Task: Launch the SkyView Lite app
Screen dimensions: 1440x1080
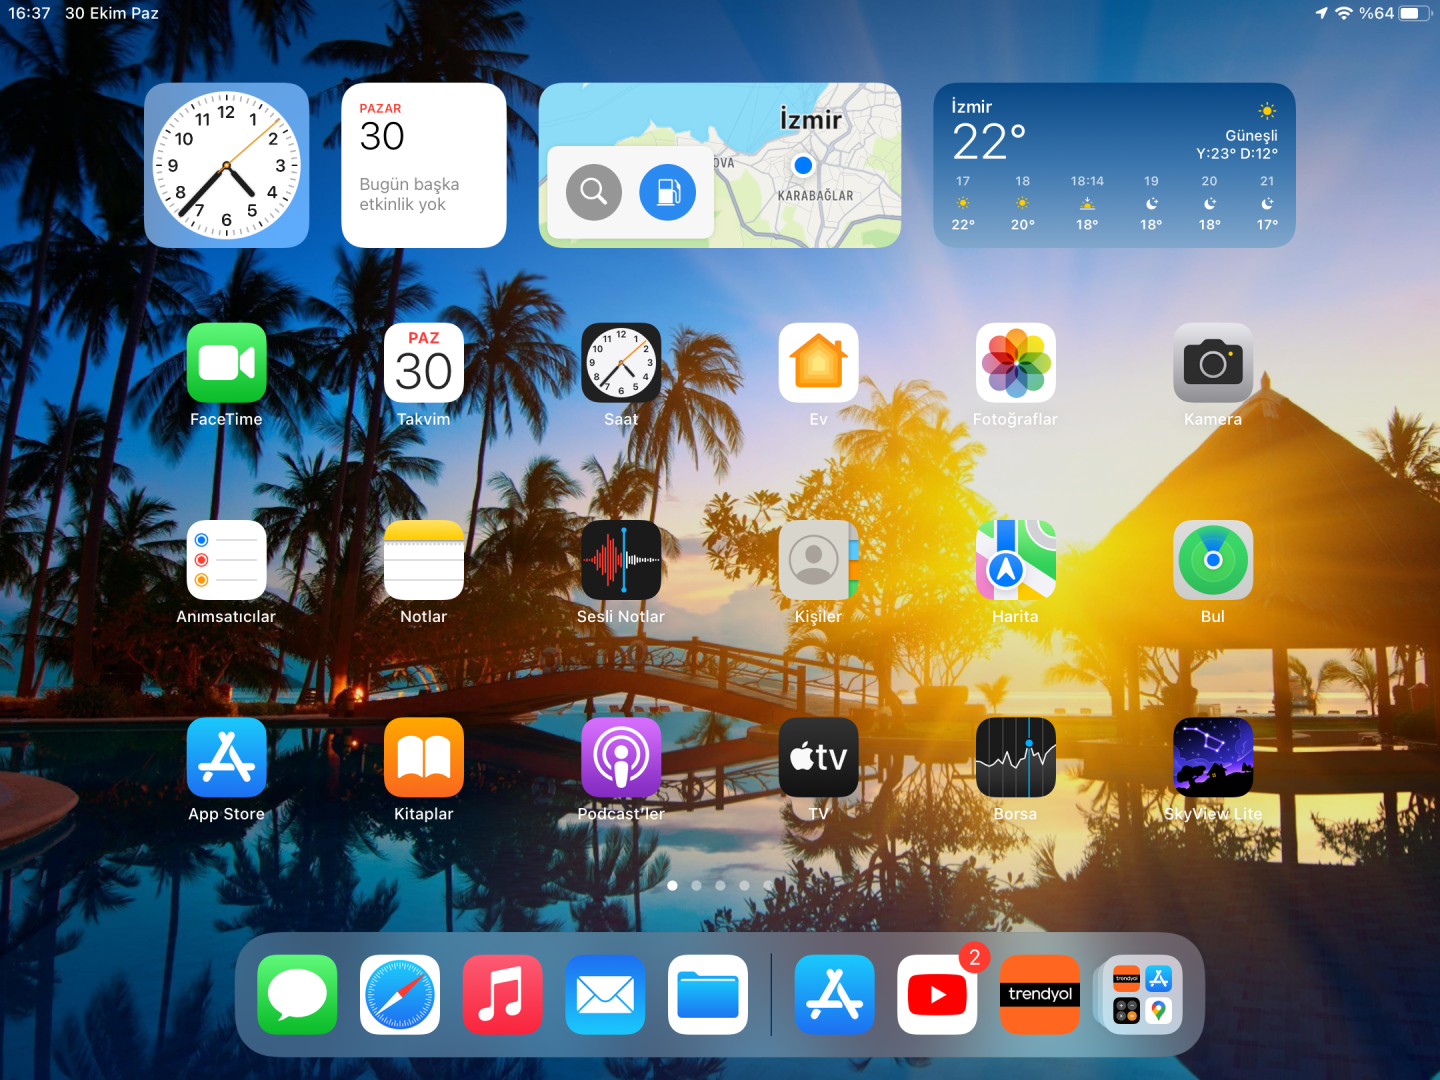Action: click(x=1213, y=757)
